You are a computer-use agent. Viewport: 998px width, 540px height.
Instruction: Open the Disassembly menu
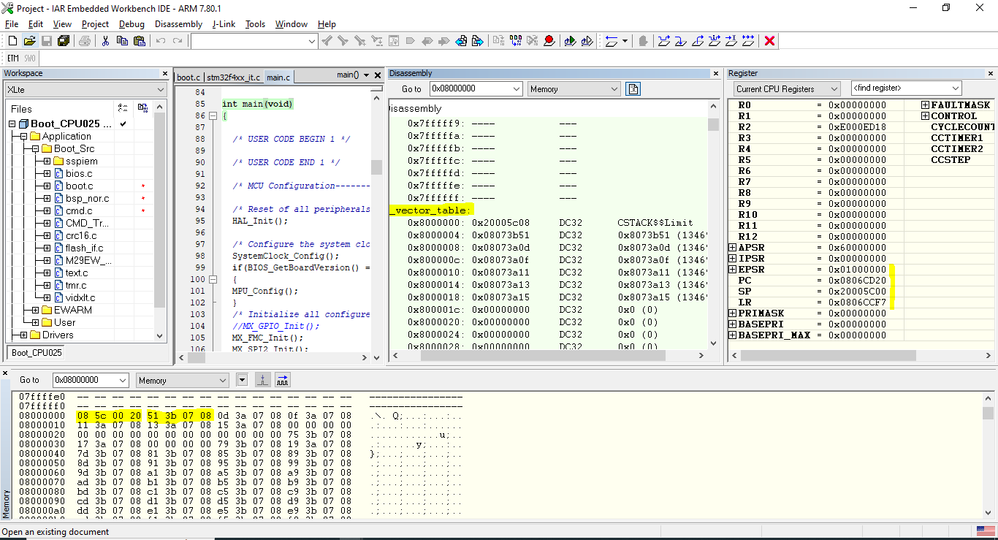[178, 24]
